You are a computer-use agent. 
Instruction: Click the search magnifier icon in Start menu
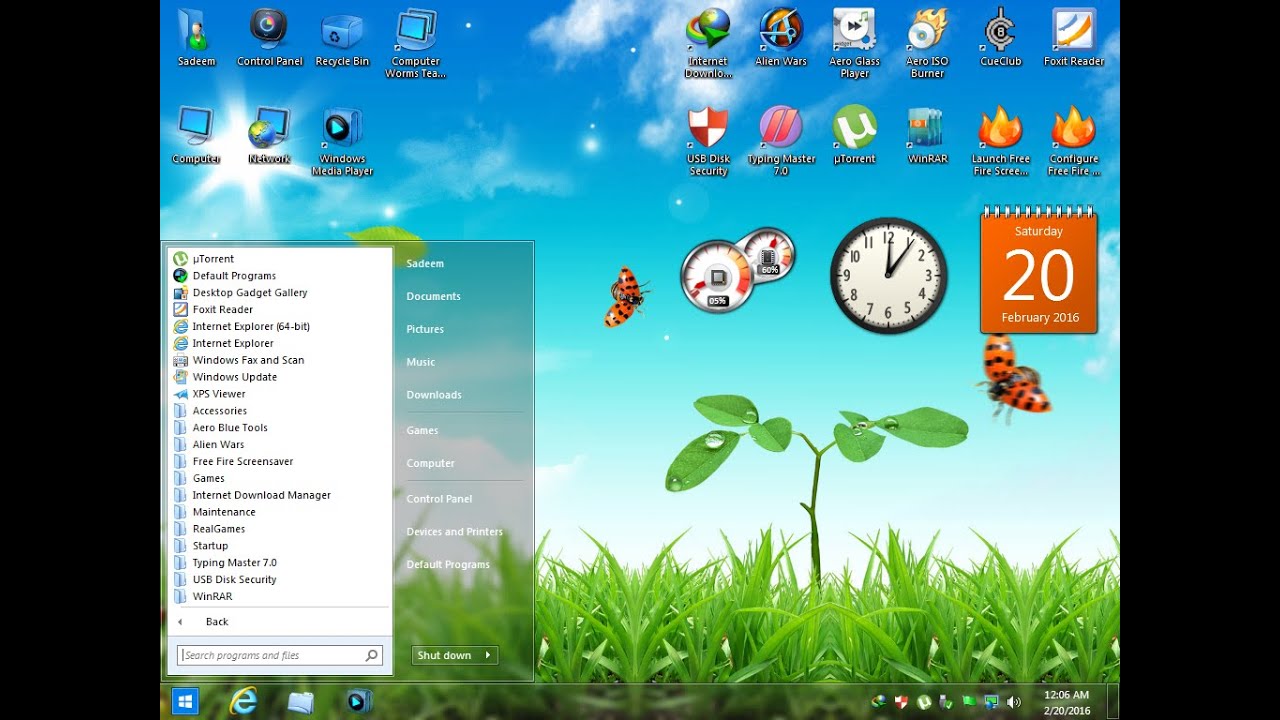coord(371,656)
